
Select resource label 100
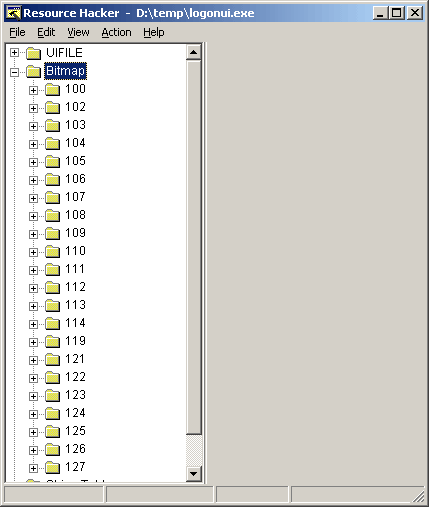tap(75, 89)
